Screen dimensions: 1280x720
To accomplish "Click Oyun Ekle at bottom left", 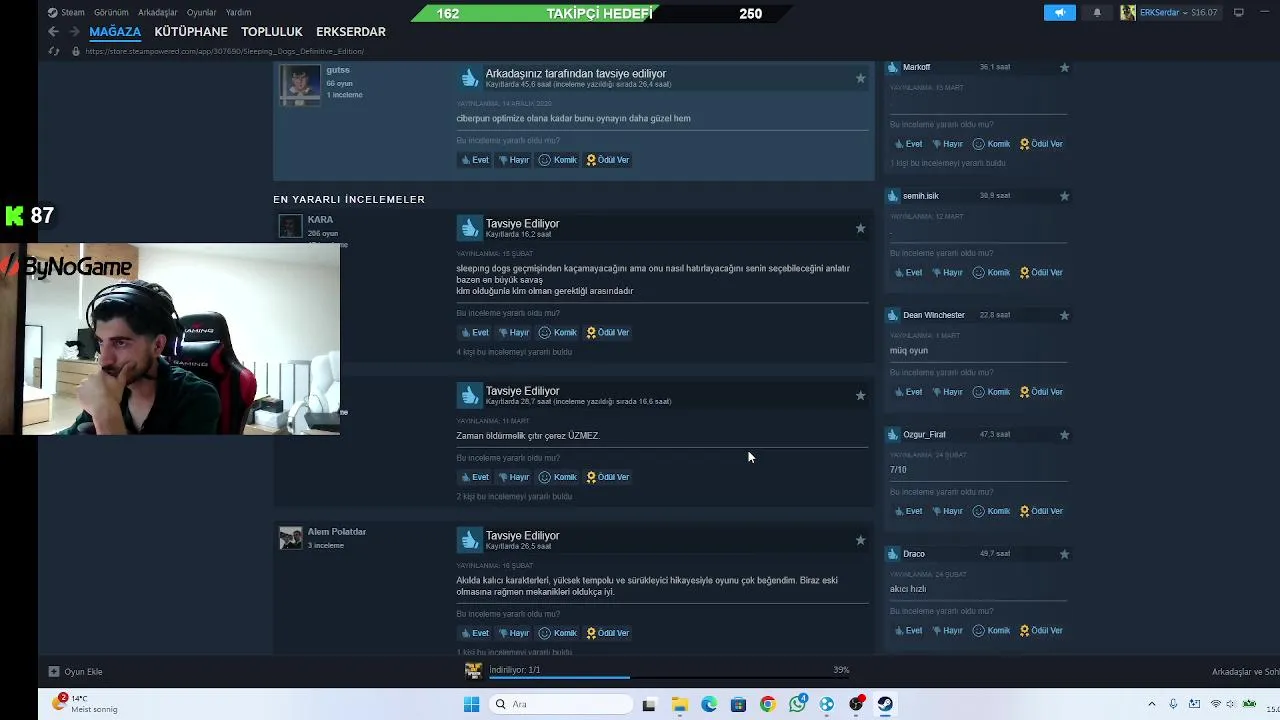I will point(76,672).
